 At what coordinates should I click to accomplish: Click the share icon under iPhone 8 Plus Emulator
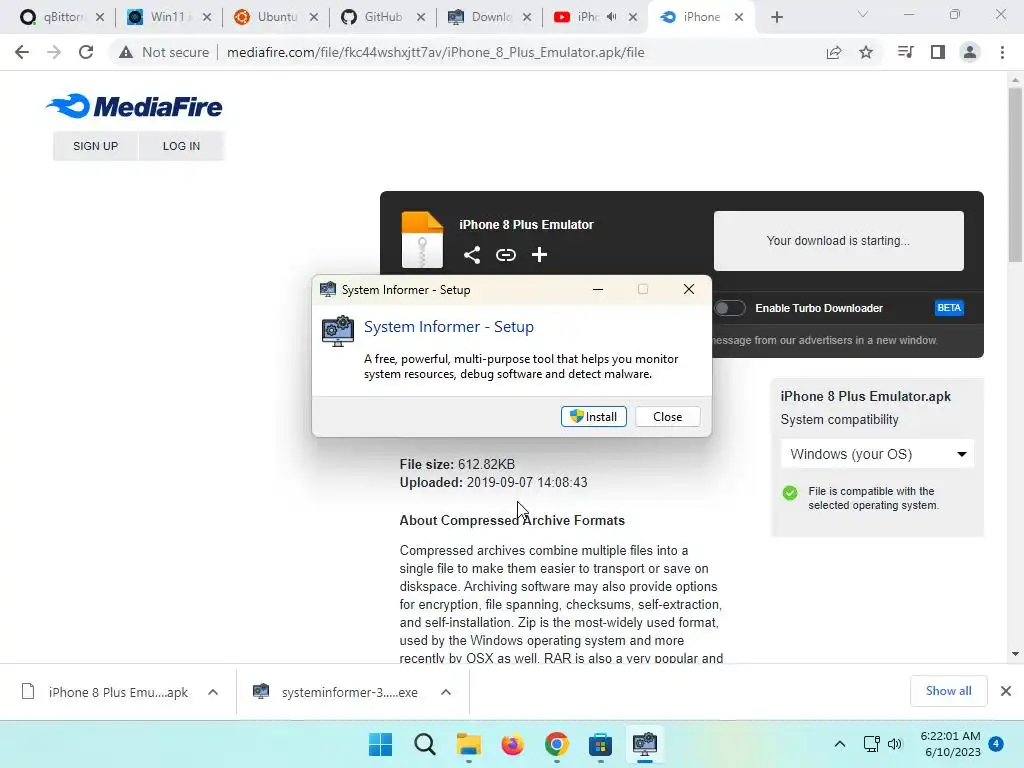(x=472, y=255)
